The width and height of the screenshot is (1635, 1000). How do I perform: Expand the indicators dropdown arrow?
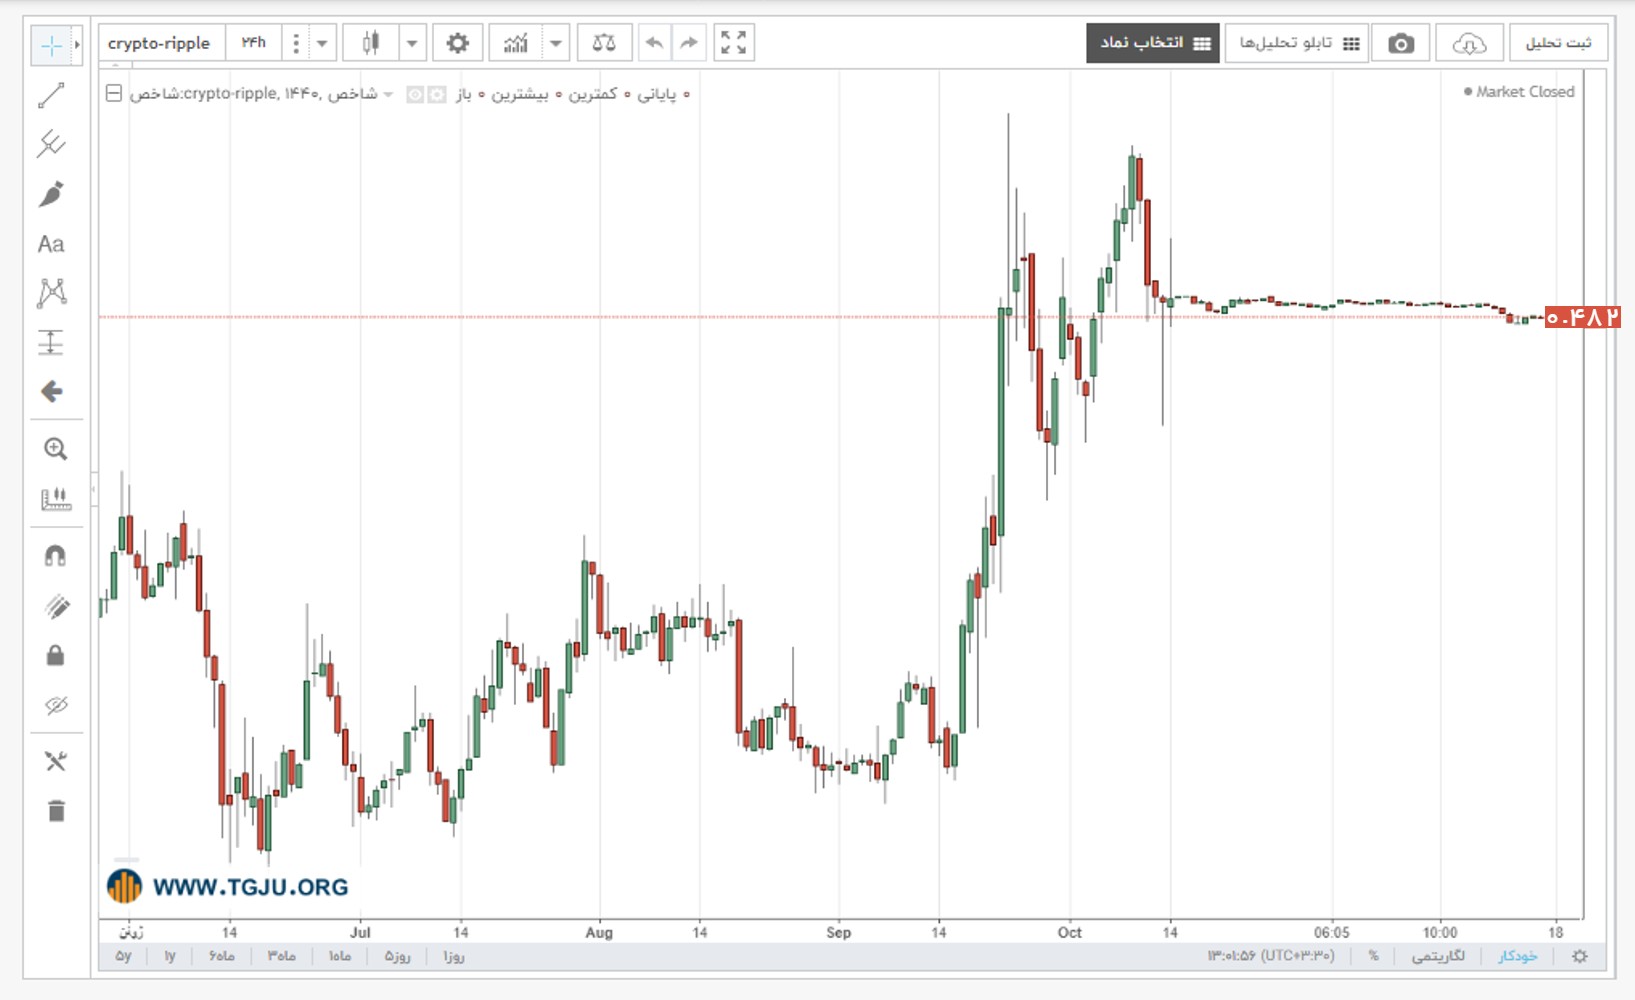pos(556,43)
